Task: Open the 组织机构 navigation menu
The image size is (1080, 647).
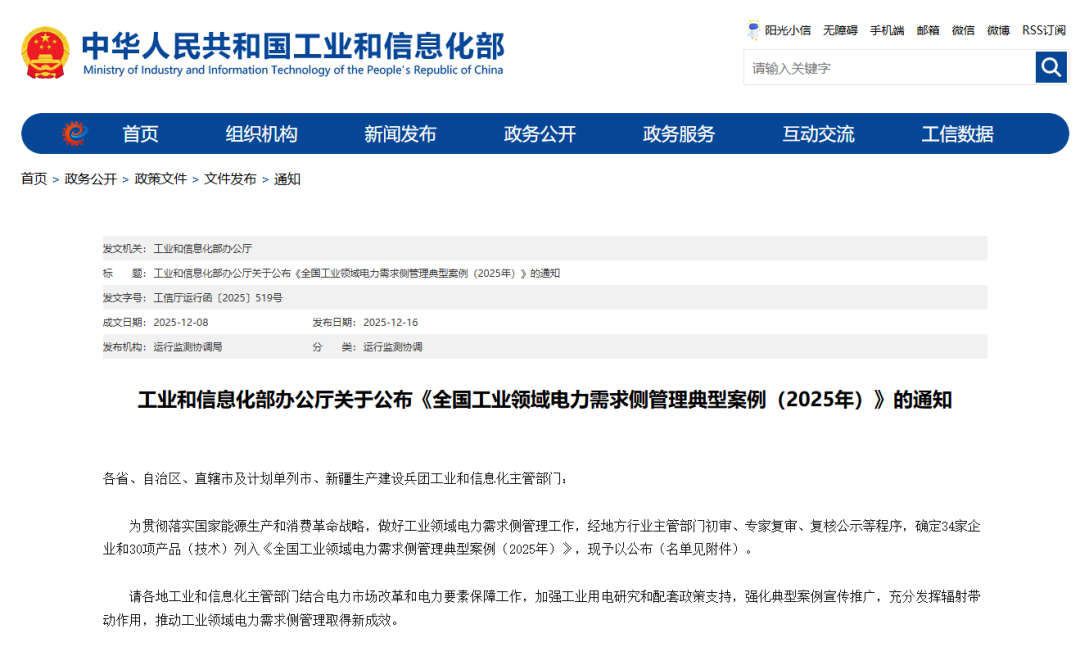Action: (x=261, y=134)
